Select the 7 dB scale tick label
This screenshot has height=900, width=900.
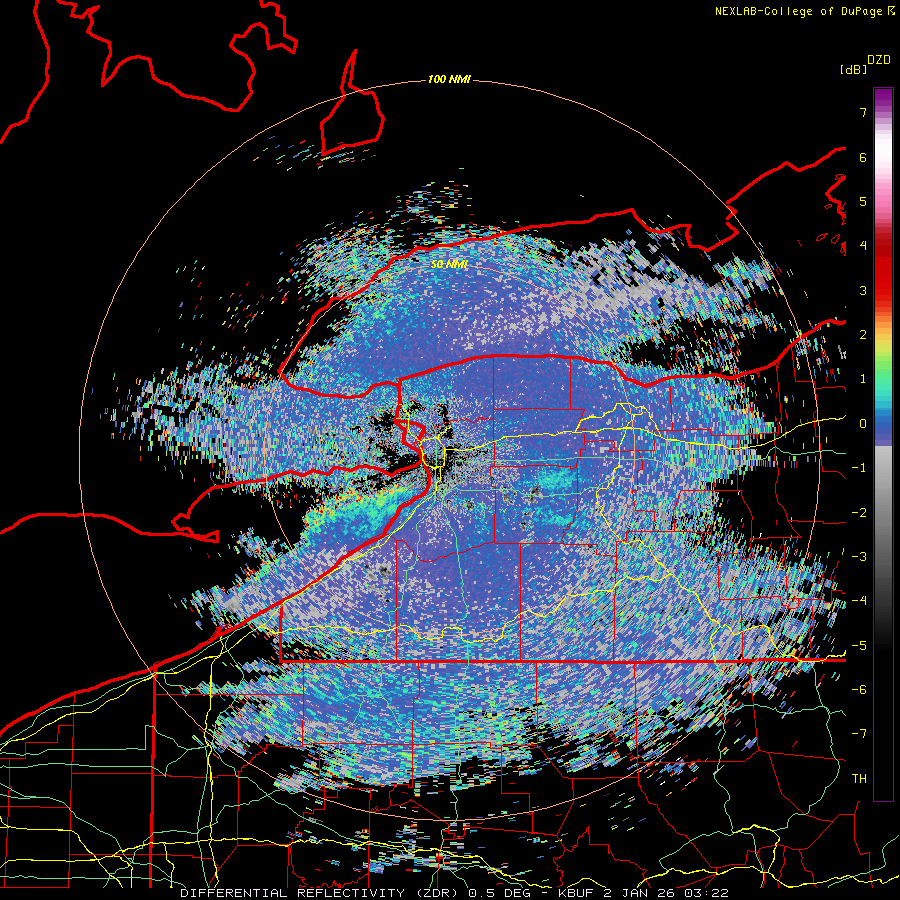(863, 112)
